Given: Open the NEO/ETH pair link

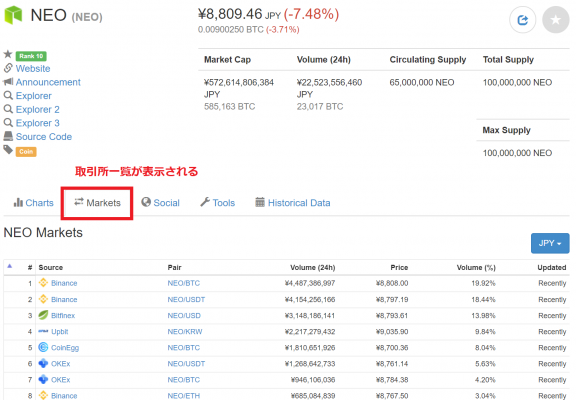Looking at the screenshot, I should [184, 396].
